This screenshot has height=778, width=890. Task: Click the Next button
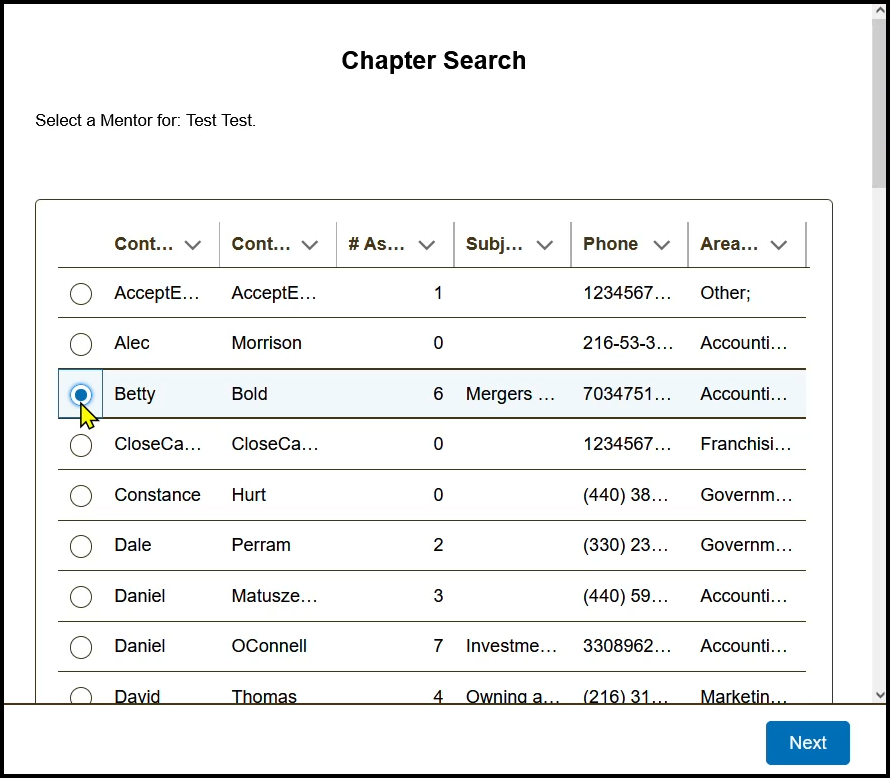point(807,743)
